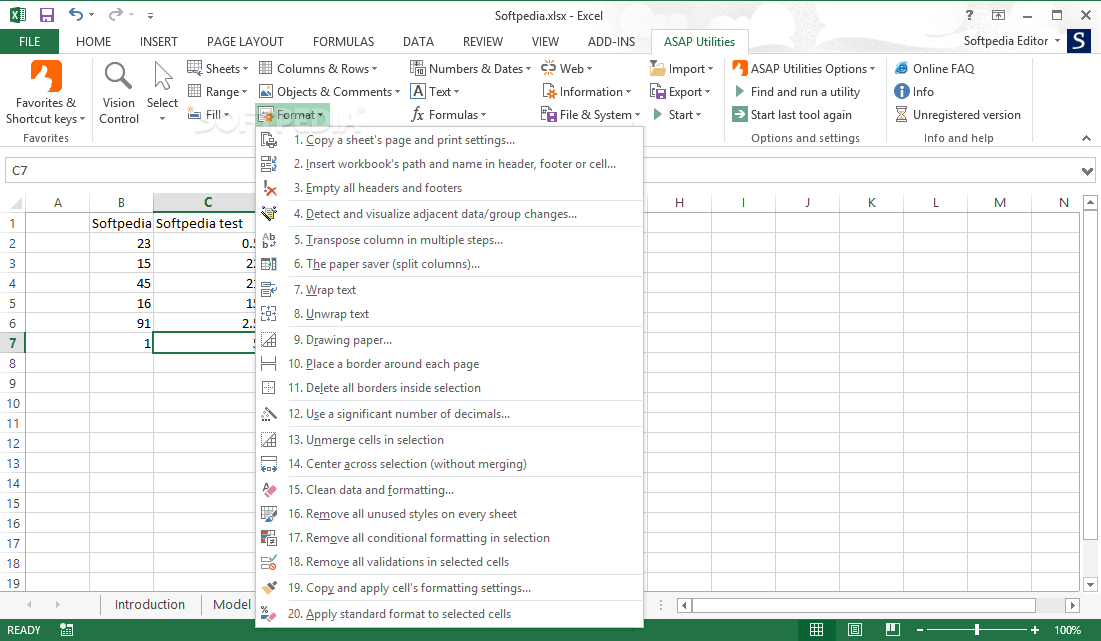
Task: Click the Undo arrow icon
Action: (x=76, y=15)
